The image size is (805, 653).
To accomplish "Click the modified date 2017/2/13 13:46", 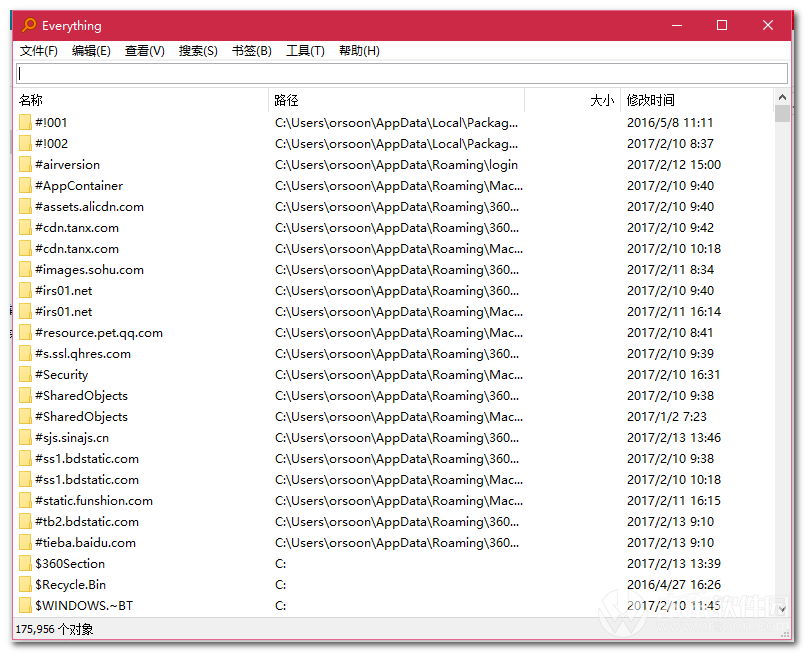I will coord(674,438).
